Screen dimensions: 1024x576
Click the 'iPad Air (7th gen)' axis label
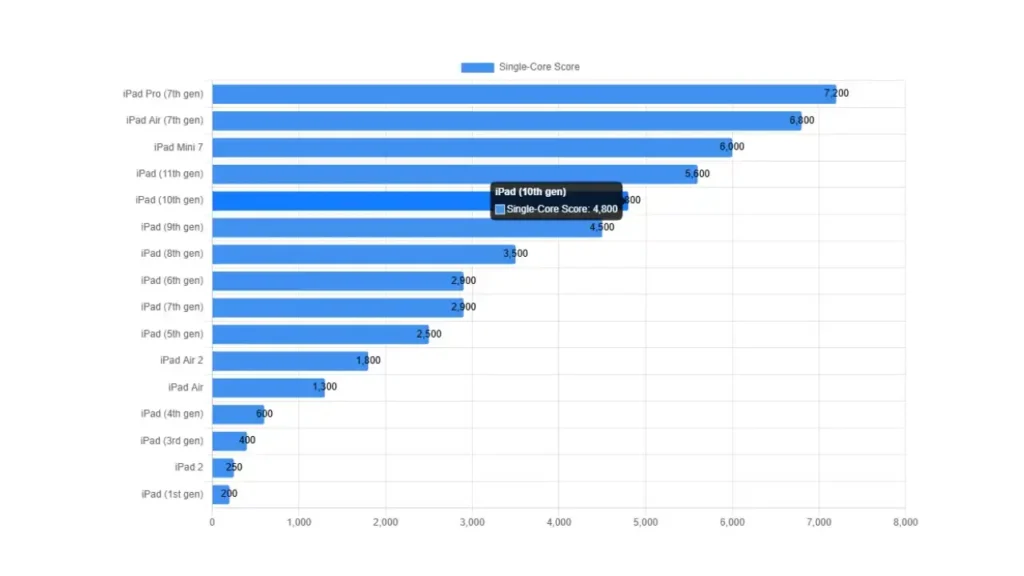(165, 120)
